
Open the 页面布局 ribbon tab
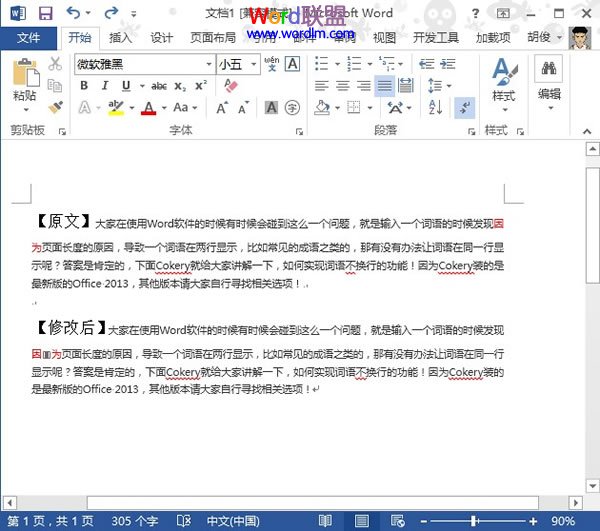tap(213, 38)
